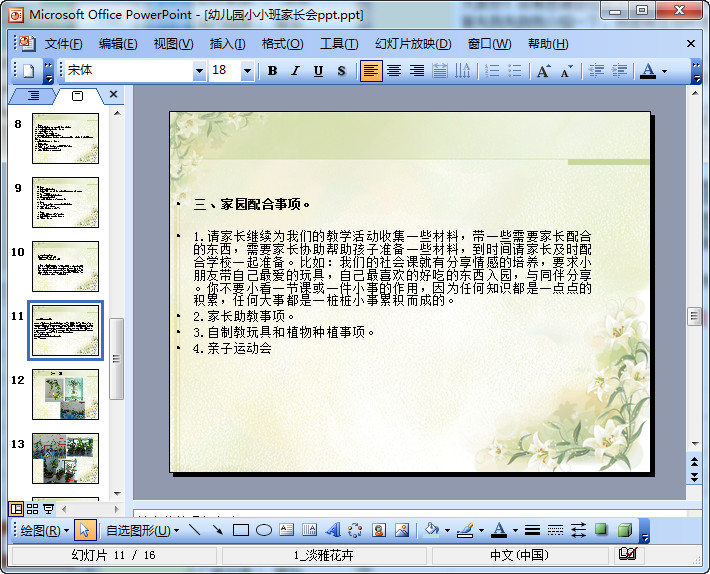Switch to the Outline tab

(33, 96)
